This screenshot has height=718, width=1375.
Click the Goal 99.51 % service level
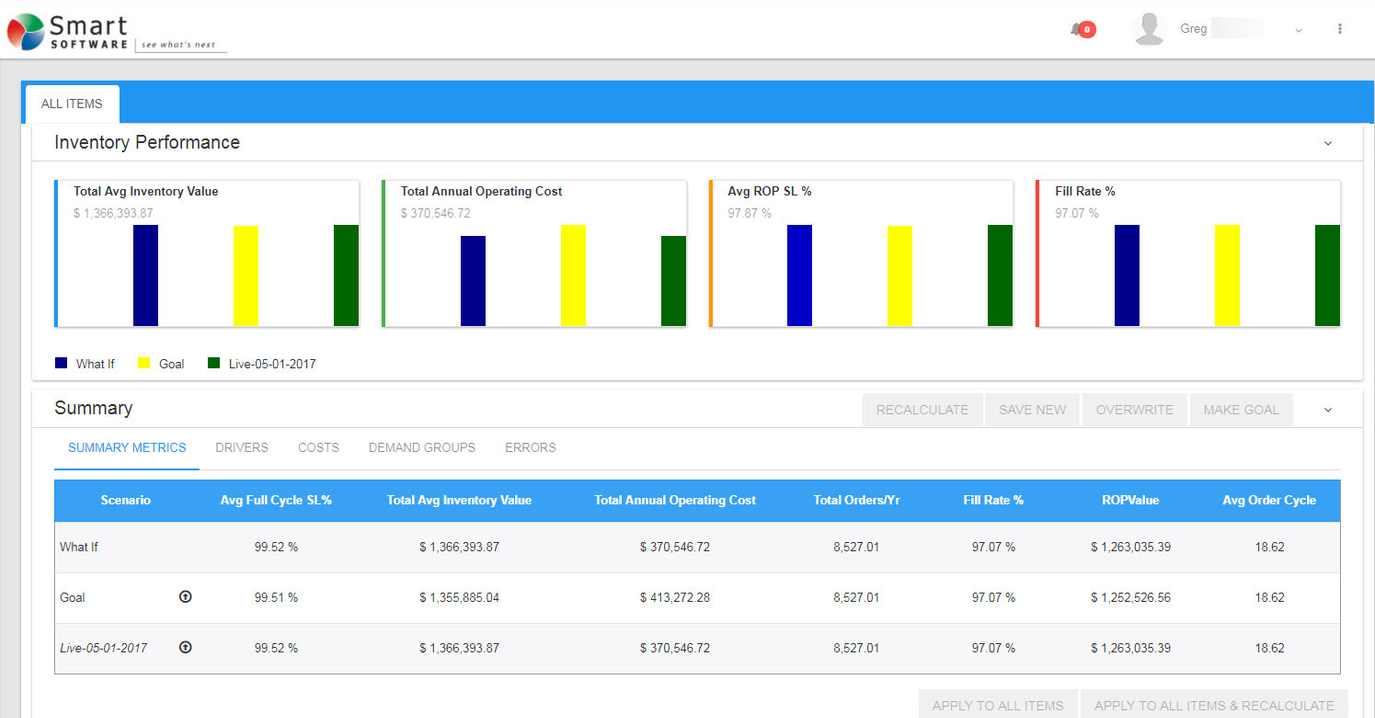tap(276, 598)
